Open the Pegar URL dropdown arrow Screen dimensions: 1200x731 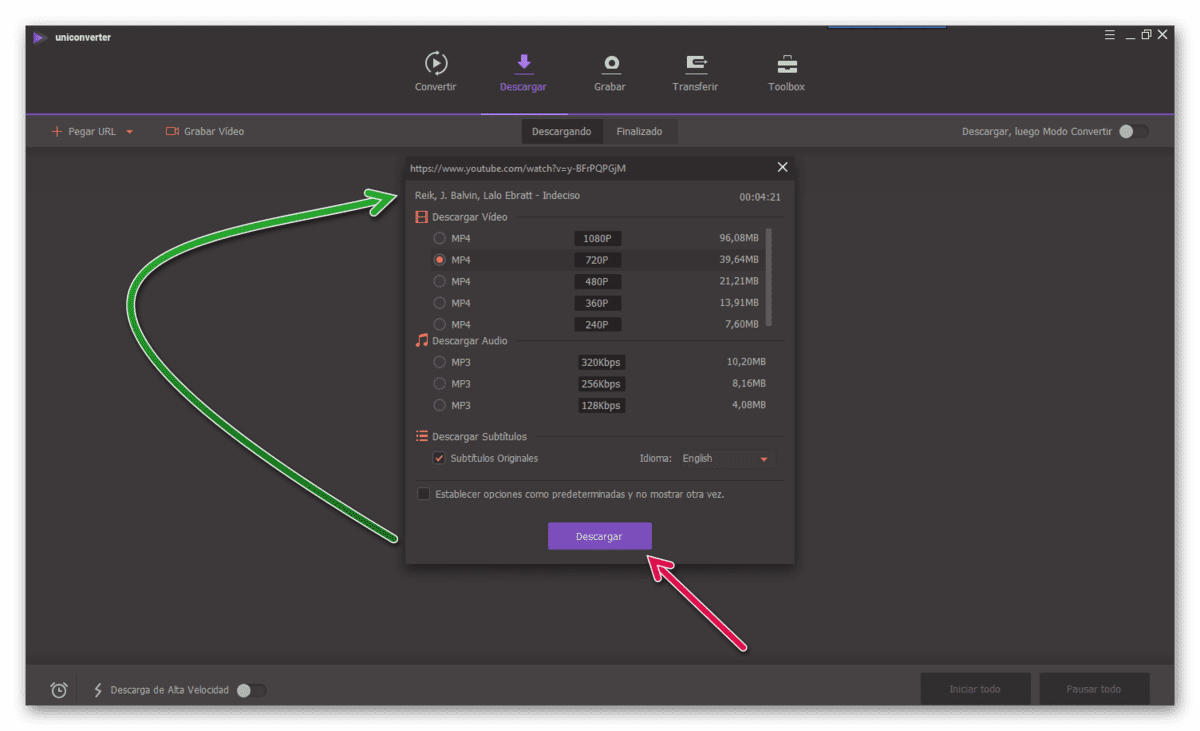click(130, 132)
